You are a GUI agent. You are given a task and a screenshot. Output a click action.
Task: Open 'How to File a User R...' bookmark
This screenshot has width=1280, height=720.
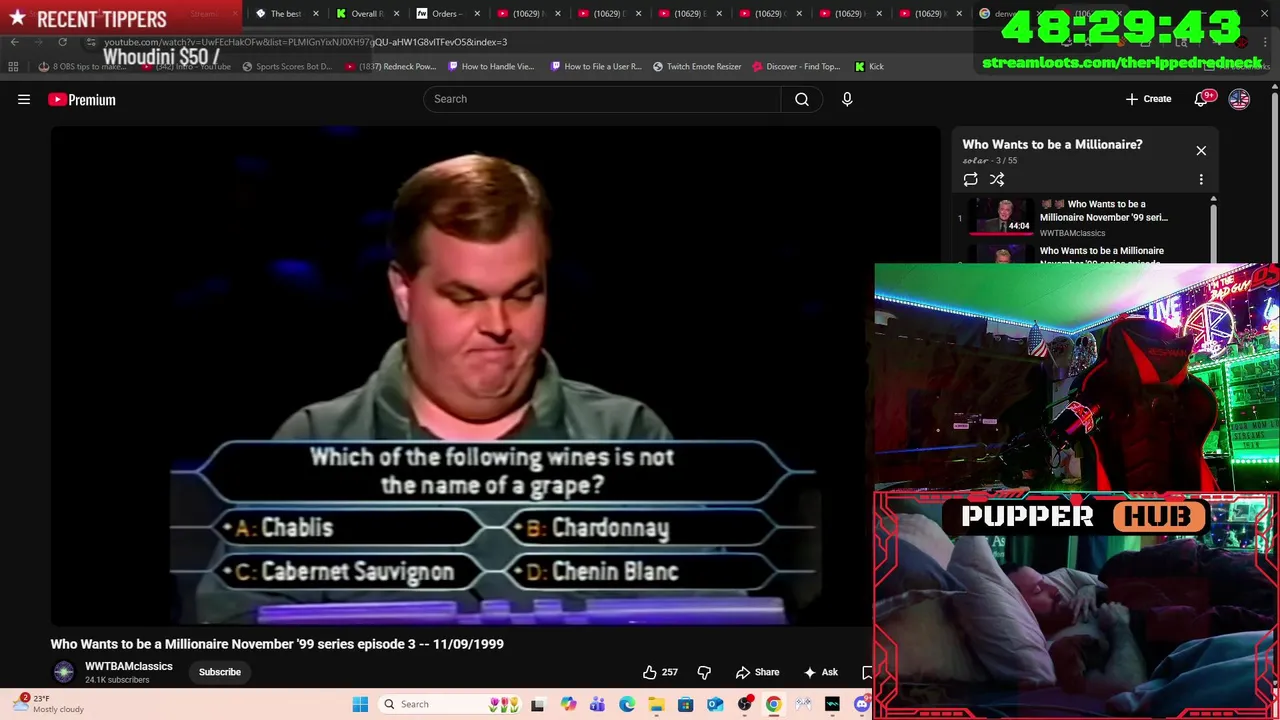click(x=596, y=66)
